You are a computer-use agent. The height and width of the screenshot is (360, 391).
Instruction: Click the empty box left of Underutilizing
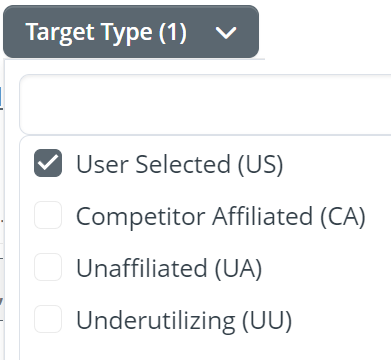point(48,319)
